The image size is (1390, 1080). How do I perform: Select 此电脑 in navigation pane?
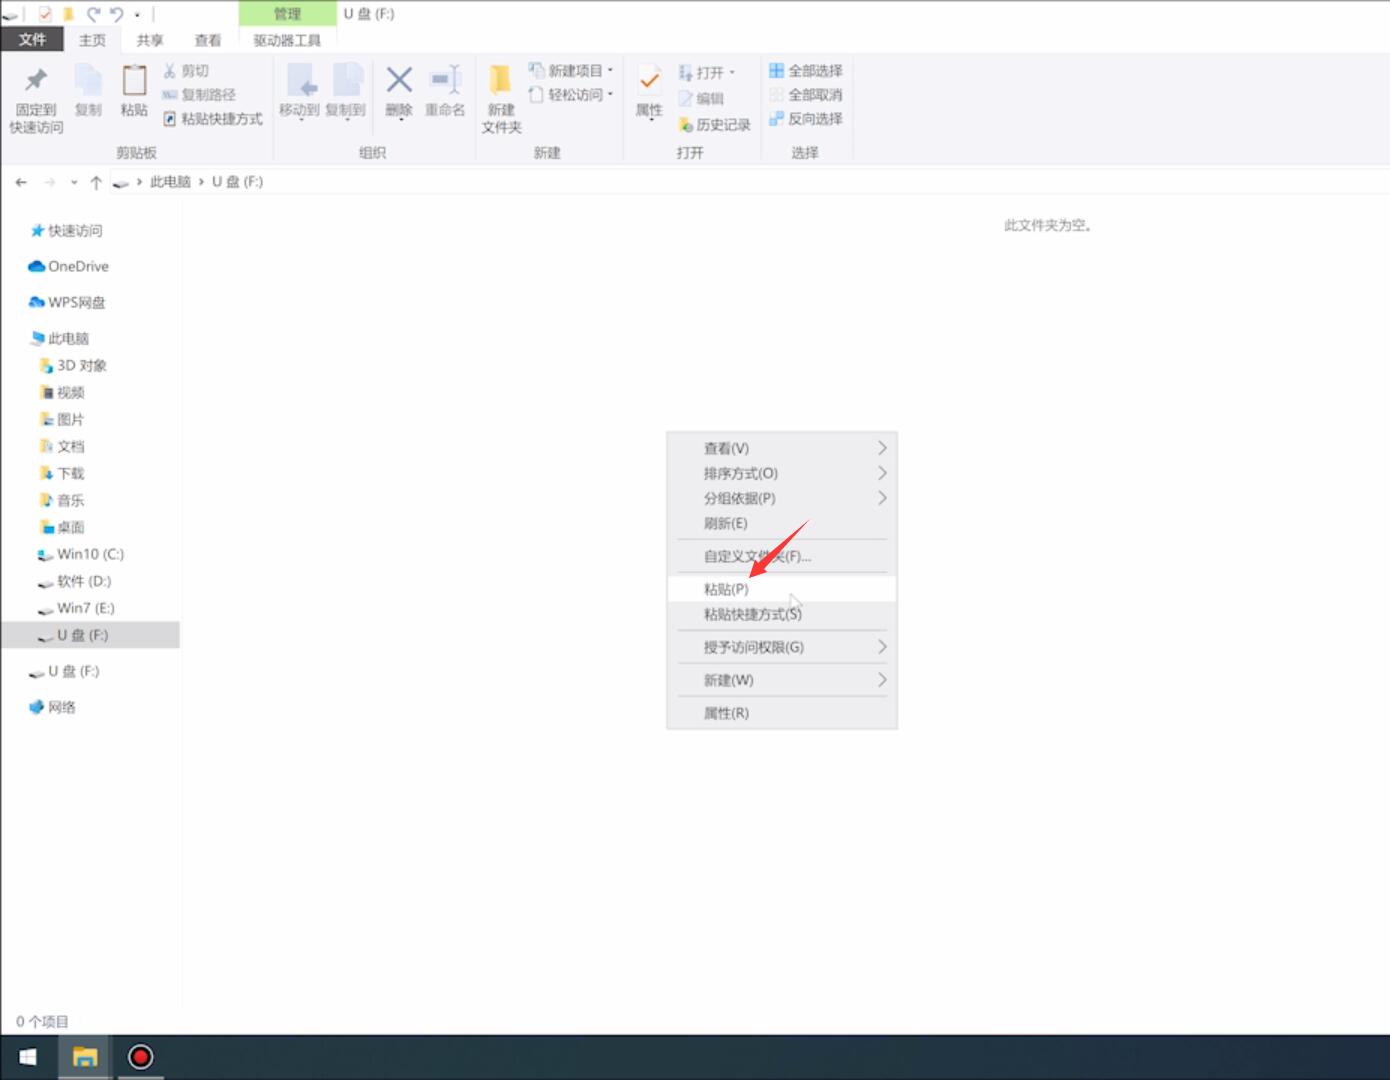[68, 339]
